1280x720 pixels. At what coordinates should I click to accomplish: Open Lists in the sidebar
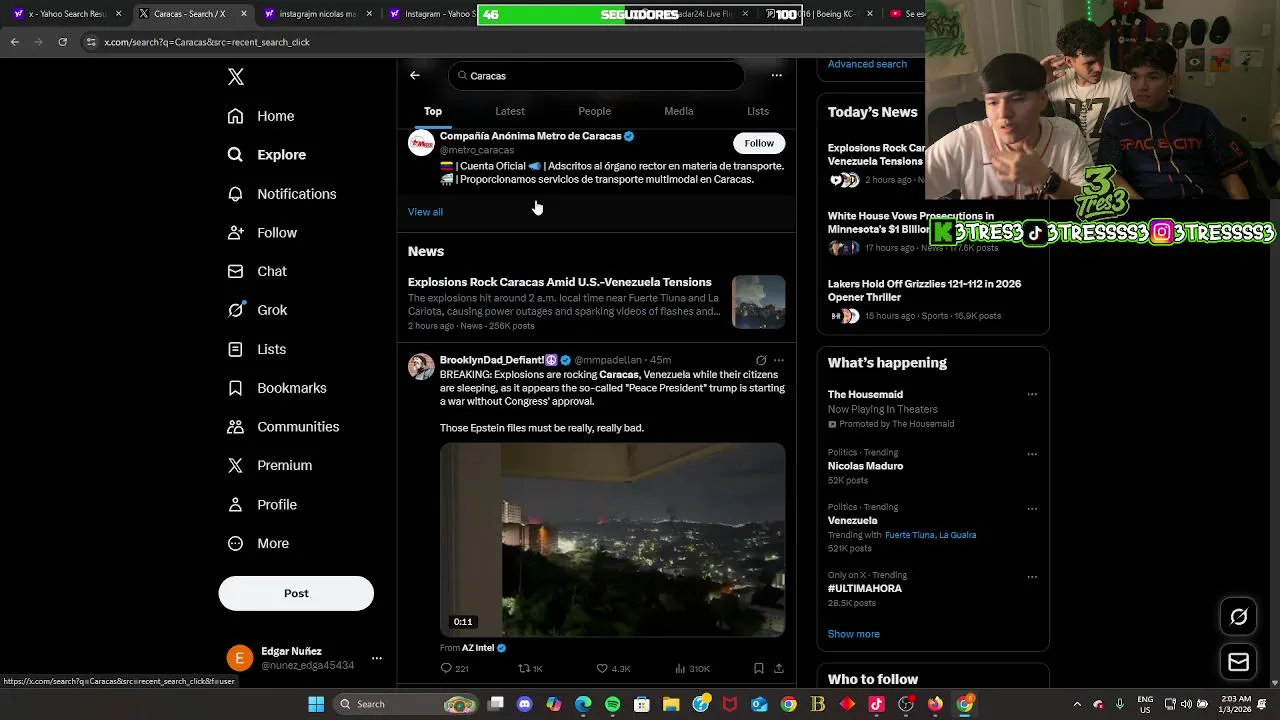coord(257,349)
